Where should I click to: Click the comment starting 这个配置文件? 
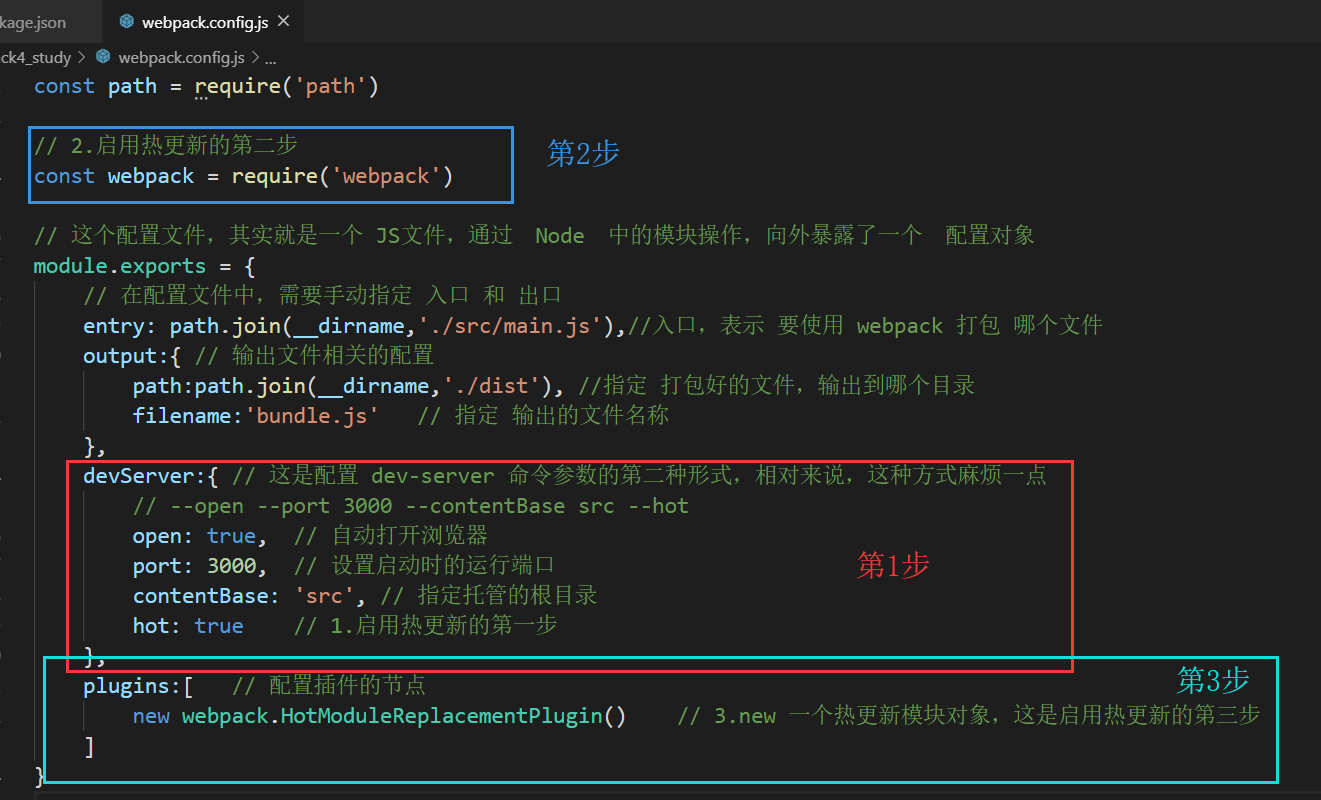click(x=534, y=236)
